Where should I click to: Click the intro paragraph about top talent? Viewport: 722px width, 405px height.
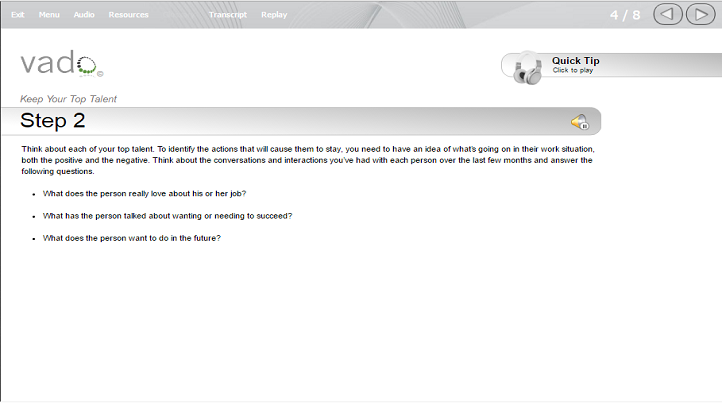point(308,160)
